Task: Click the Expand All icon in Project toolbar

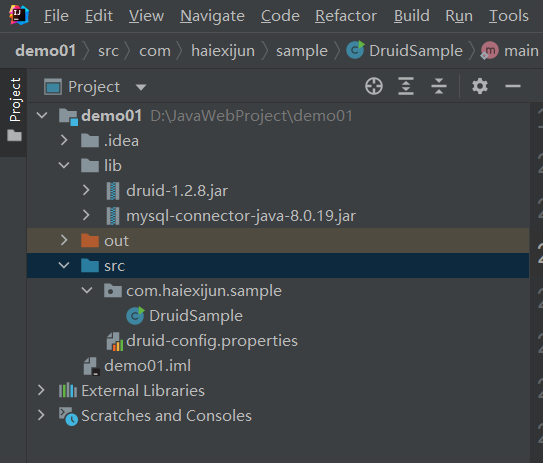Action: 406,86
